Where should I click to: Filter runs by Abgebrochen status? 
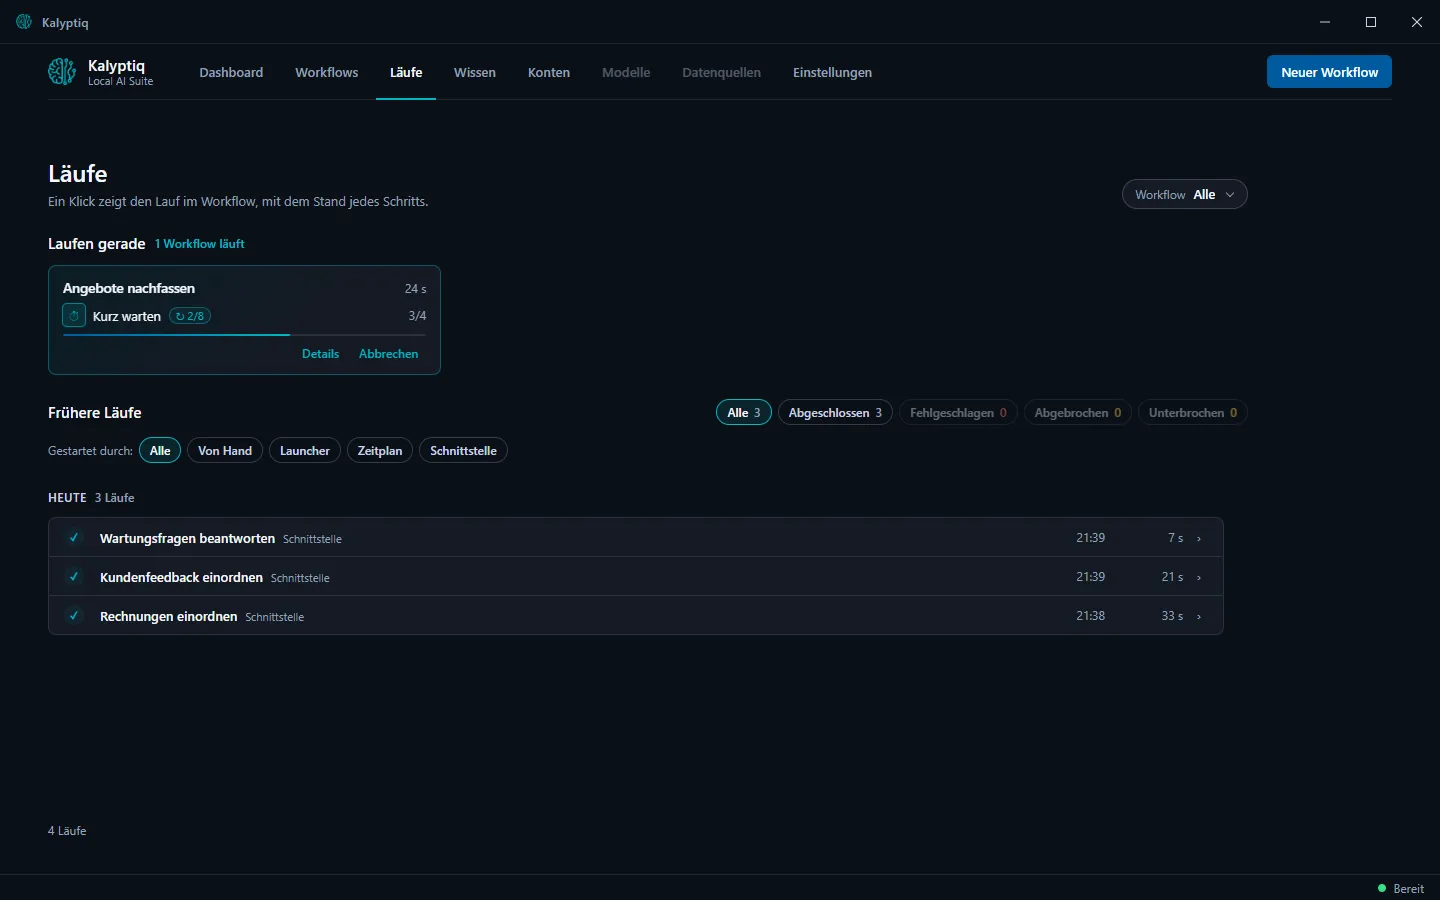[1078, 413]
